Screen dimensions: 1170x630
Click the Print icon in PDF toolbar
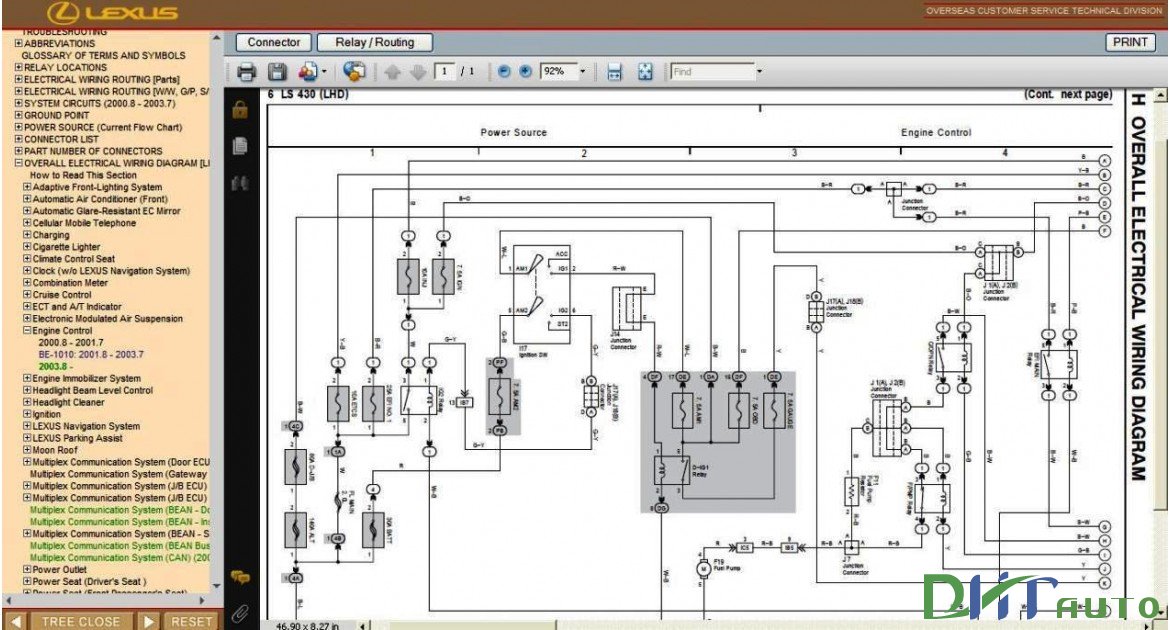(246, 72)
